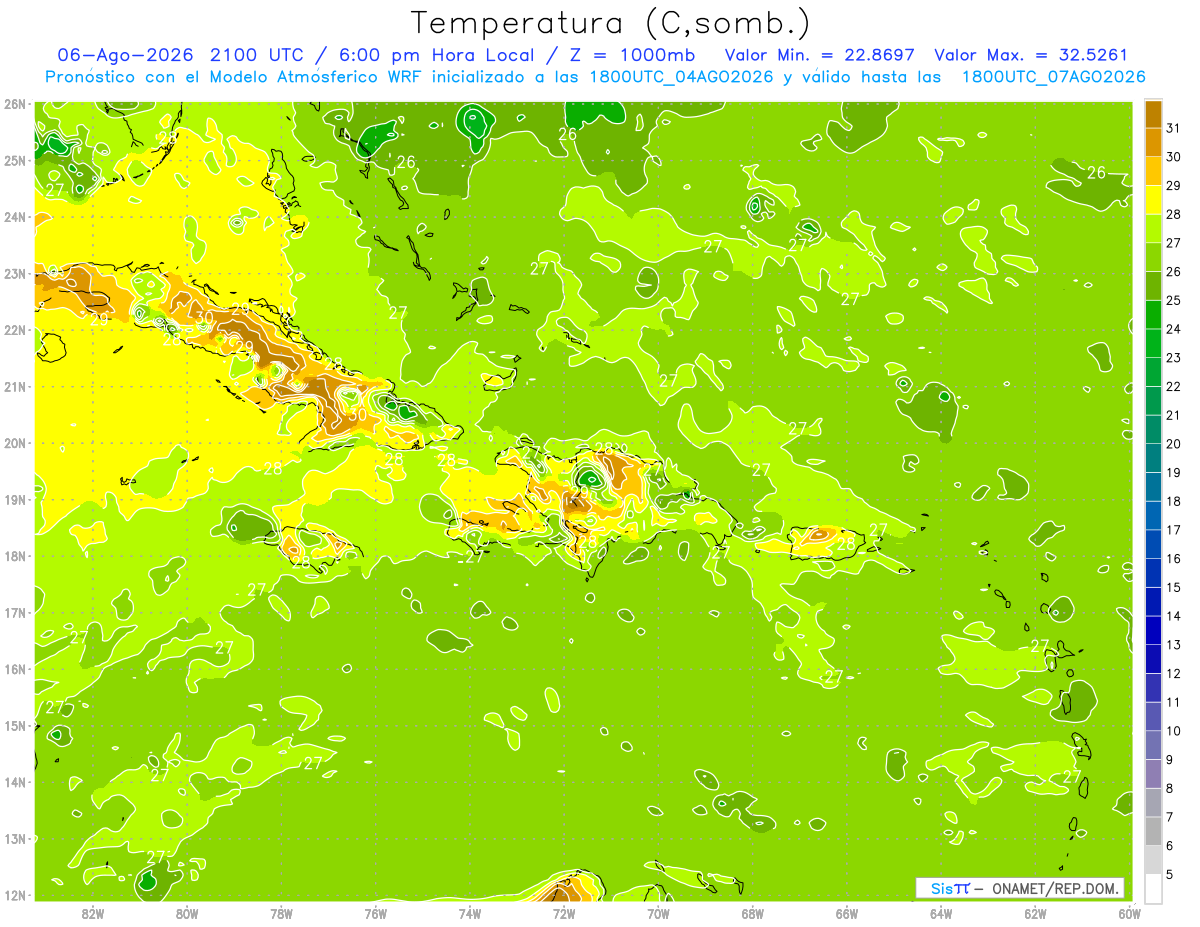This screenshot has height=927, width=1200.
Task: Click the color scale label '15'
Action: pyautogui.click(x=1174, y=587)
